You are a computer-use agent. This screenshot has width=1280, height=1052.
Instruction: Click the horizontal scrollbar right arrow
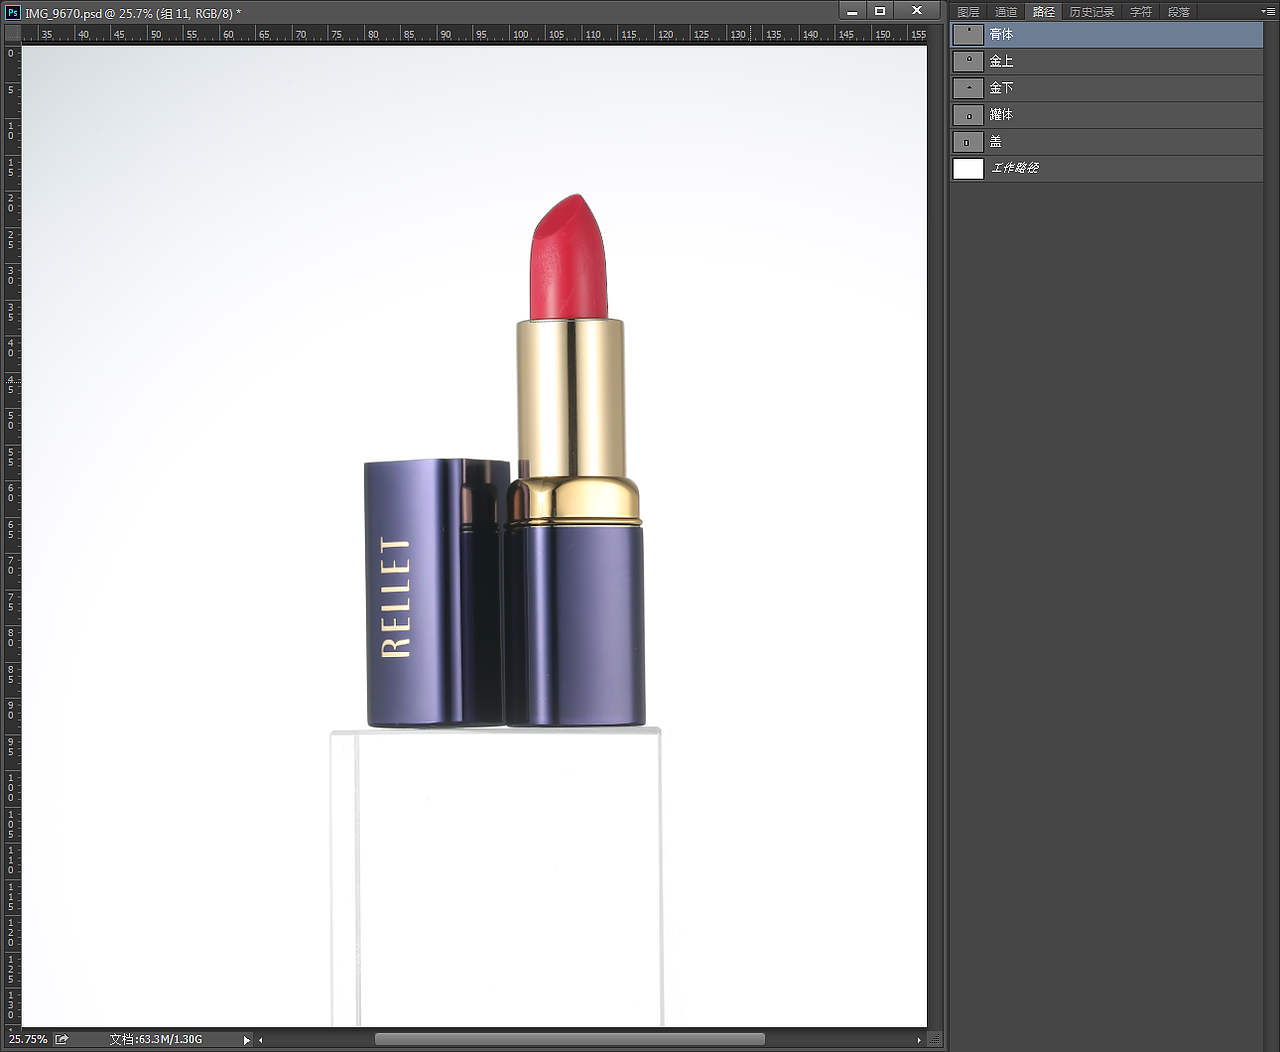coord(918,1040)
